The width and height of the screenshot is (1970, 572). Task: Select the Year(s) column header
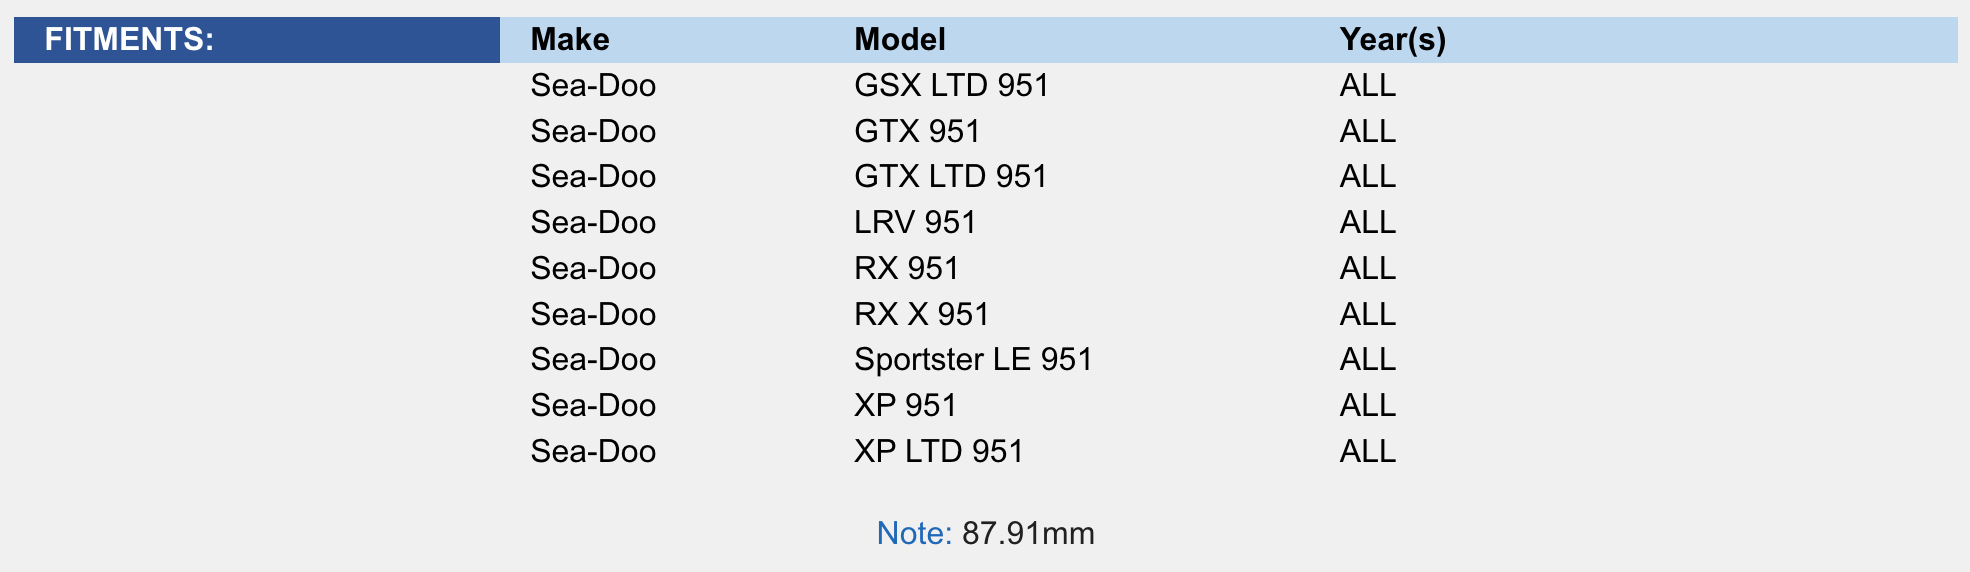1392,40
